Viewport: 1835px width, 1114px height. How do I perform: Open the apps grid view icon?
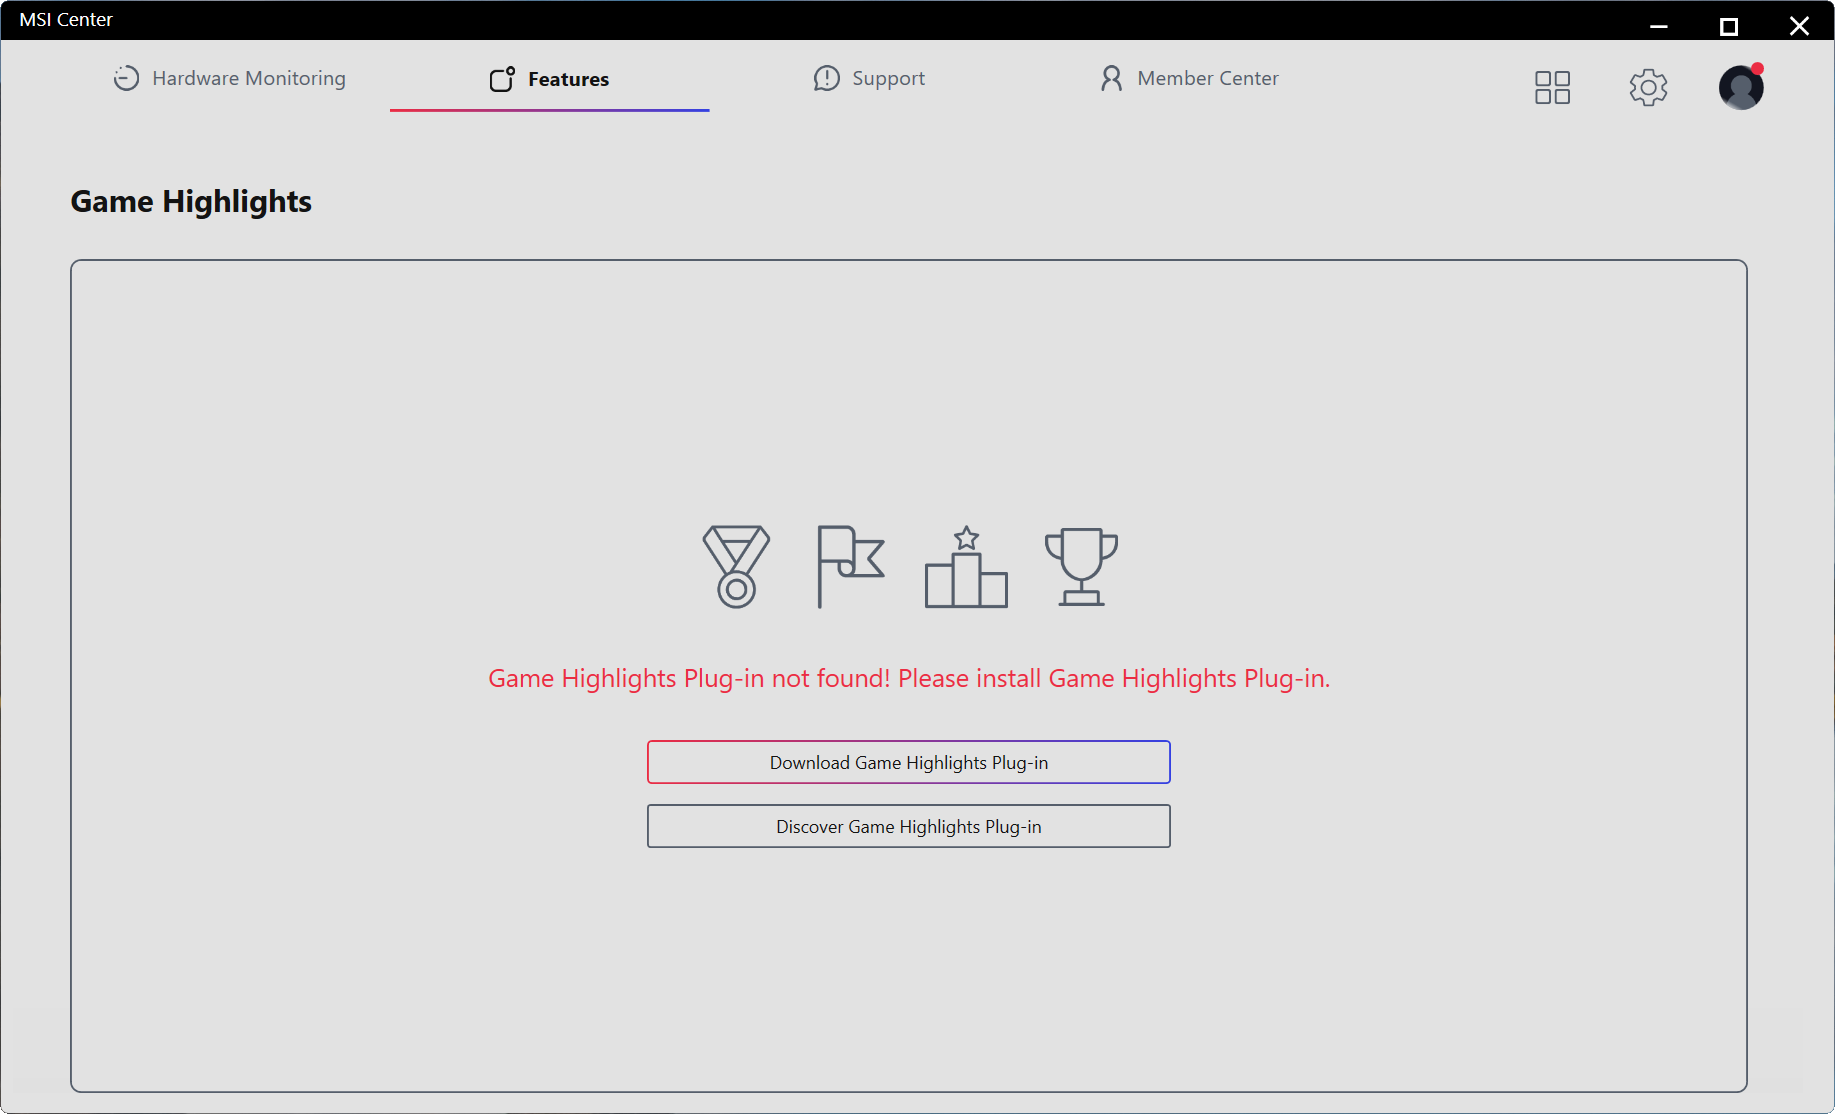click(x=1552, y=87)
